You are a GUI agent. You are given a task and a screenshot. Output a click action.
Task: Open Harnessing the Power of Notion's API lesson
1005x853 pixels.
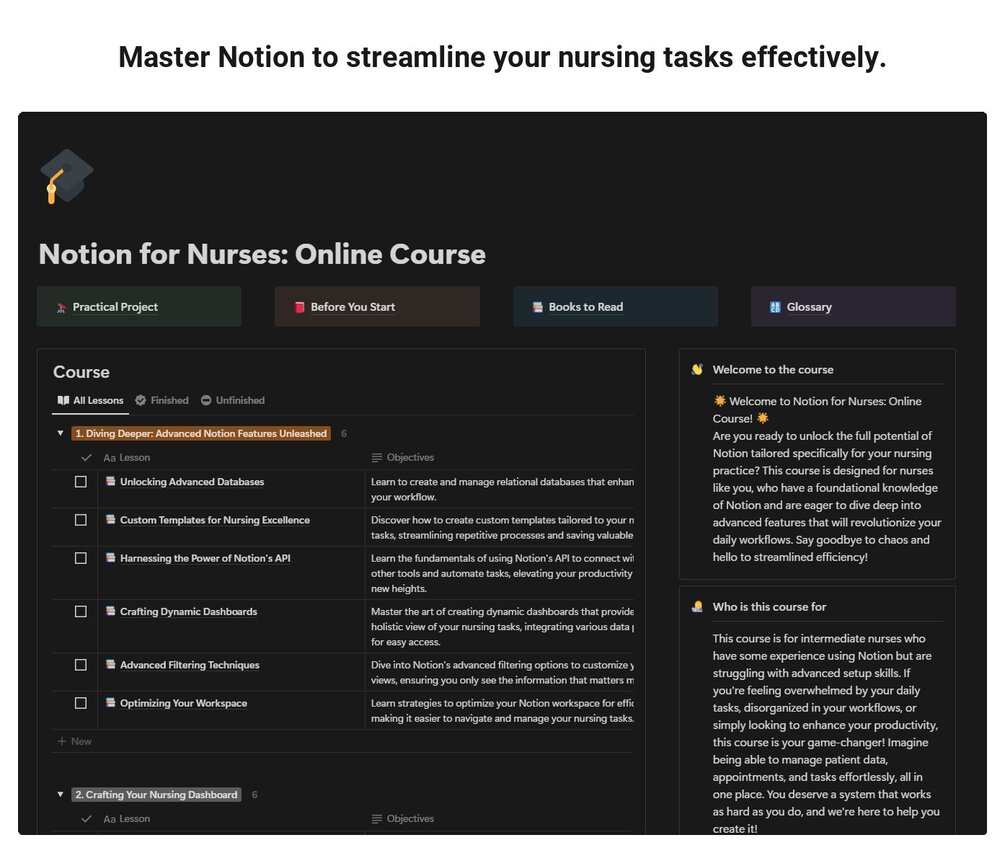[205, 559]
